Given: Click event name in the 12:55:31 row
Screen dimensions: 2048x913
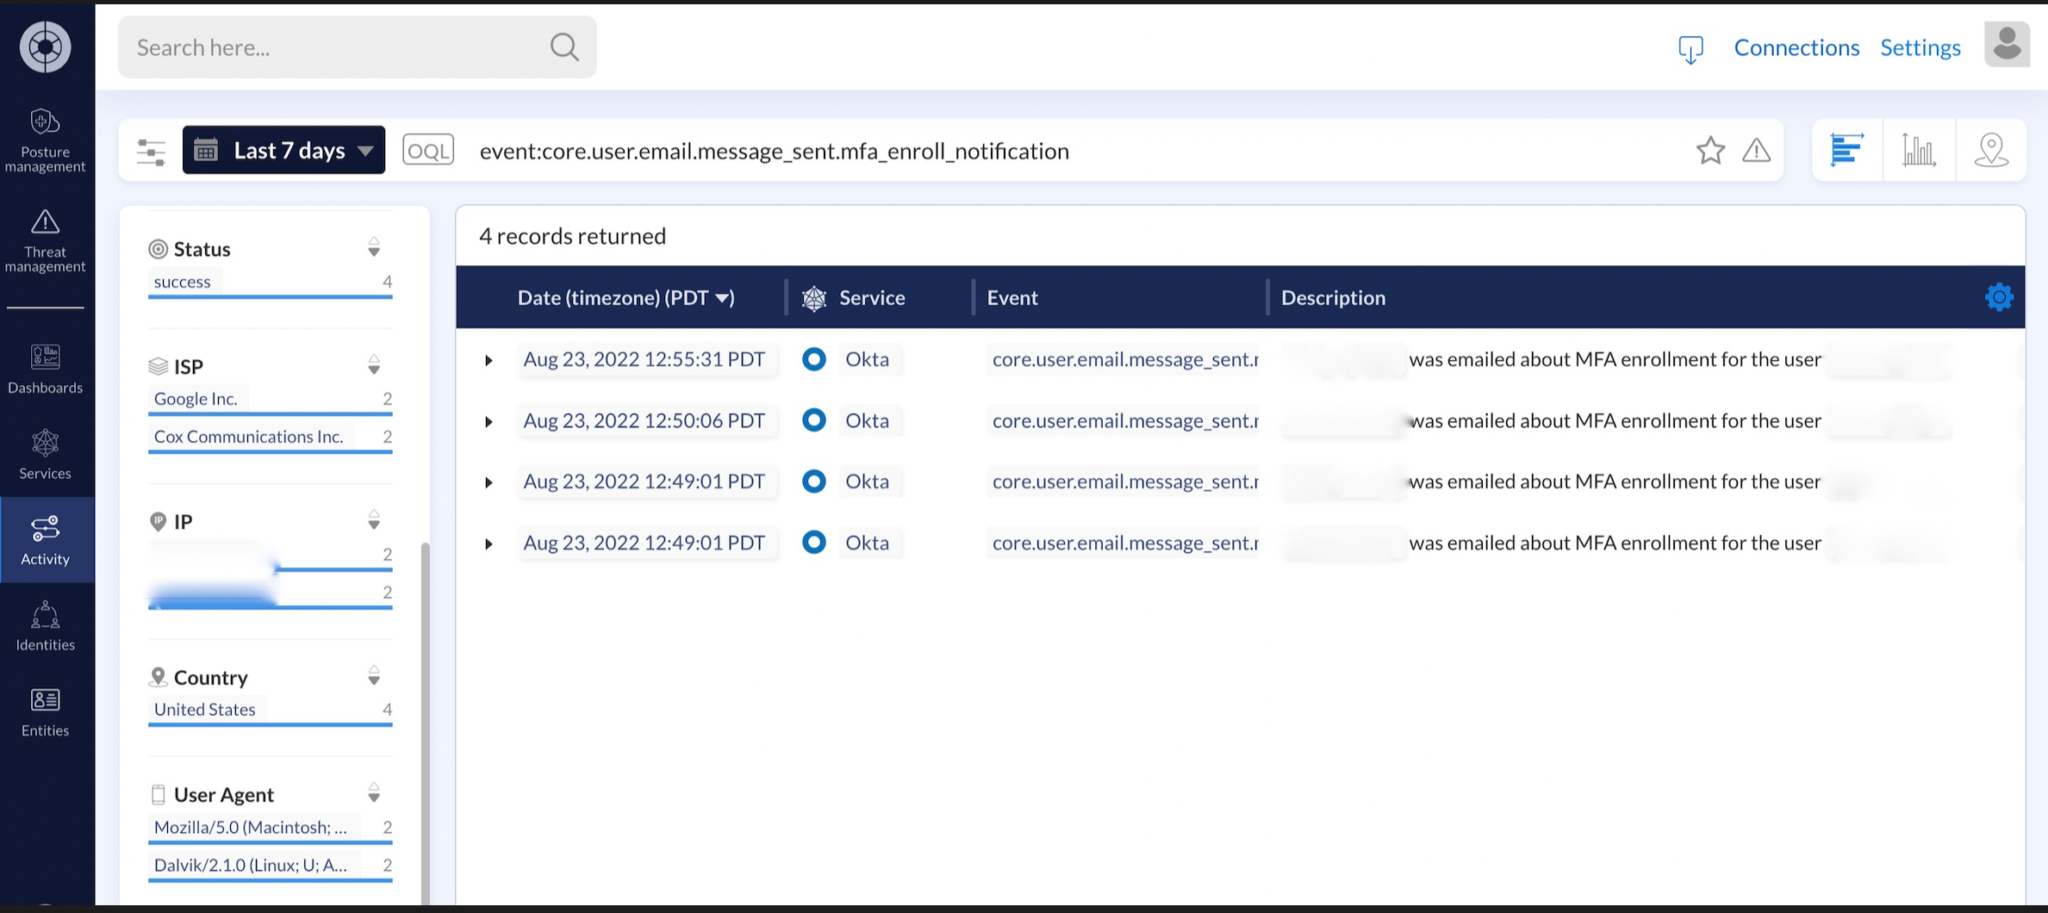Looking at the screenshot, I should (x=1125, y=359).
